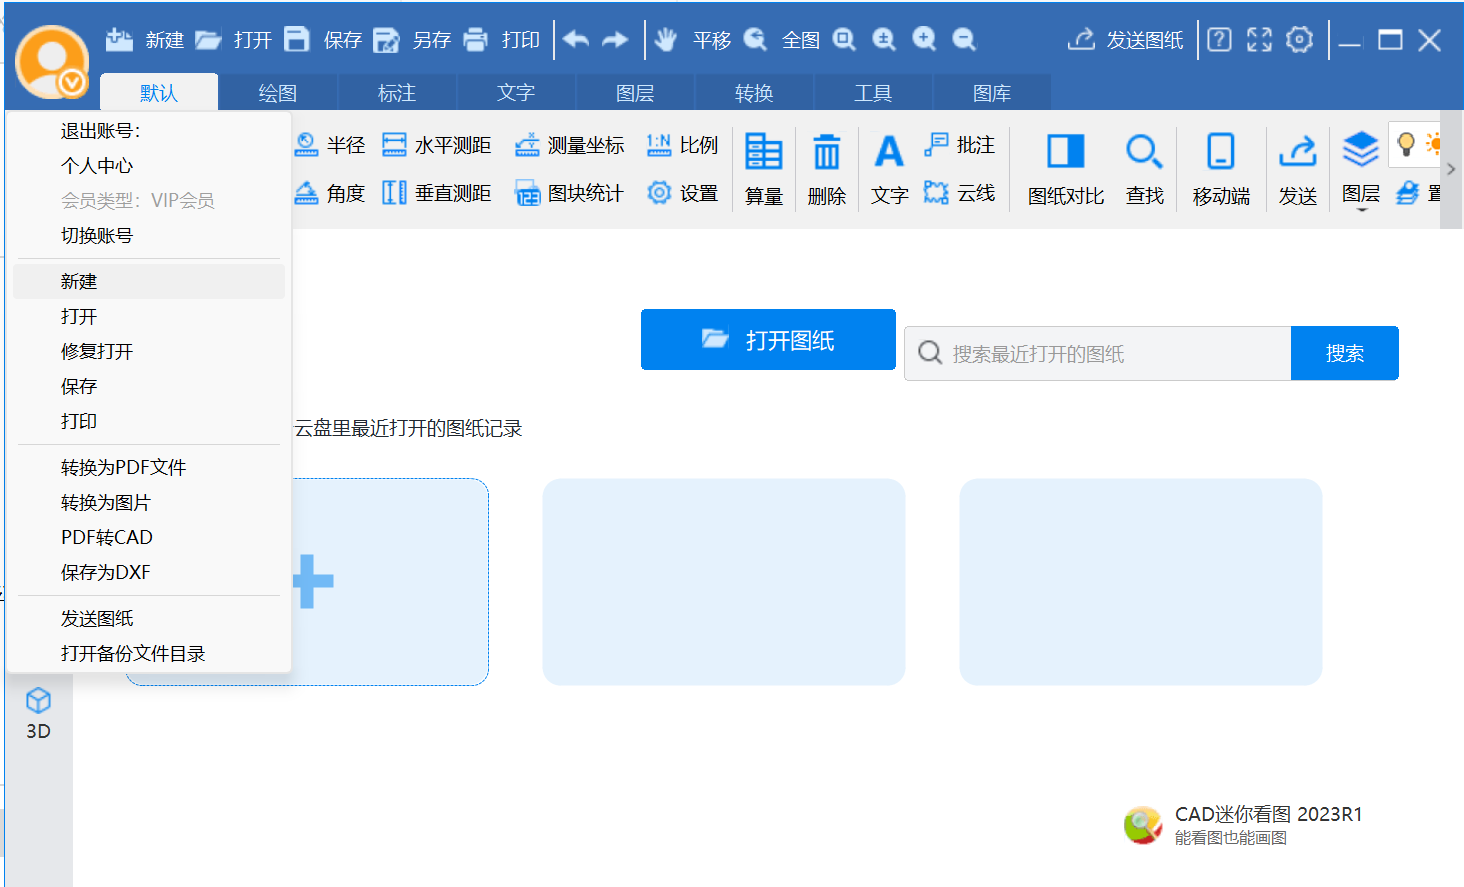Click the redo arrow icon
1464x887 pixels.
[x=615, y=39]
